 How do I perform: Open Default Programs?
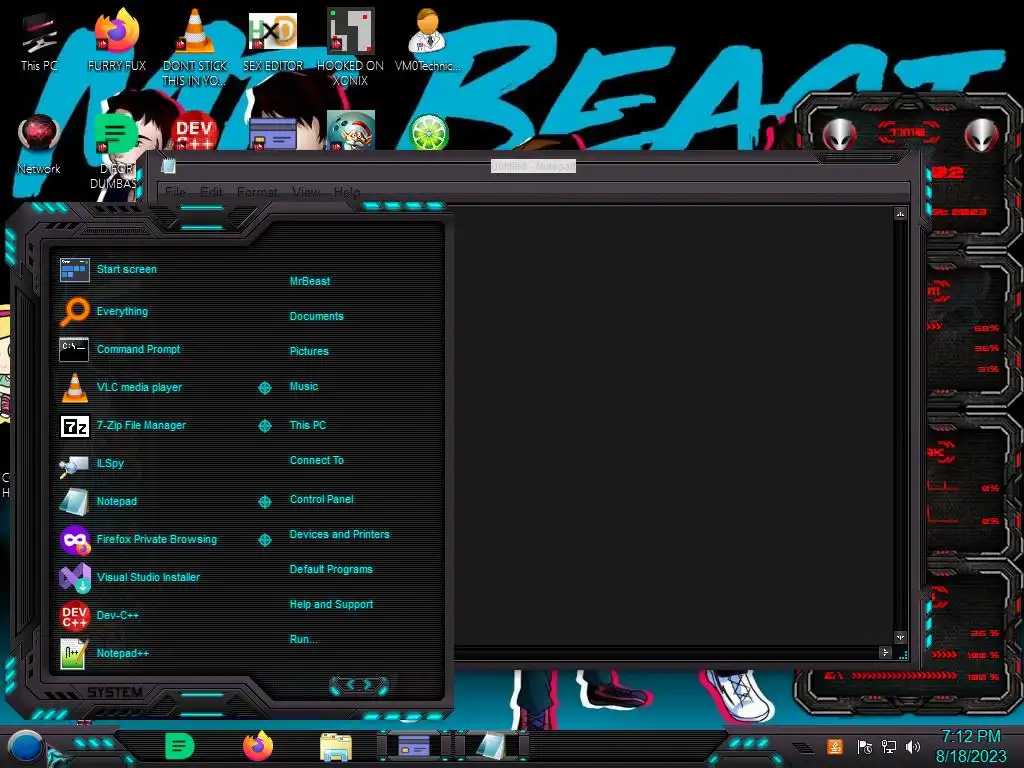pyautogui.click(x=330, y=569)
